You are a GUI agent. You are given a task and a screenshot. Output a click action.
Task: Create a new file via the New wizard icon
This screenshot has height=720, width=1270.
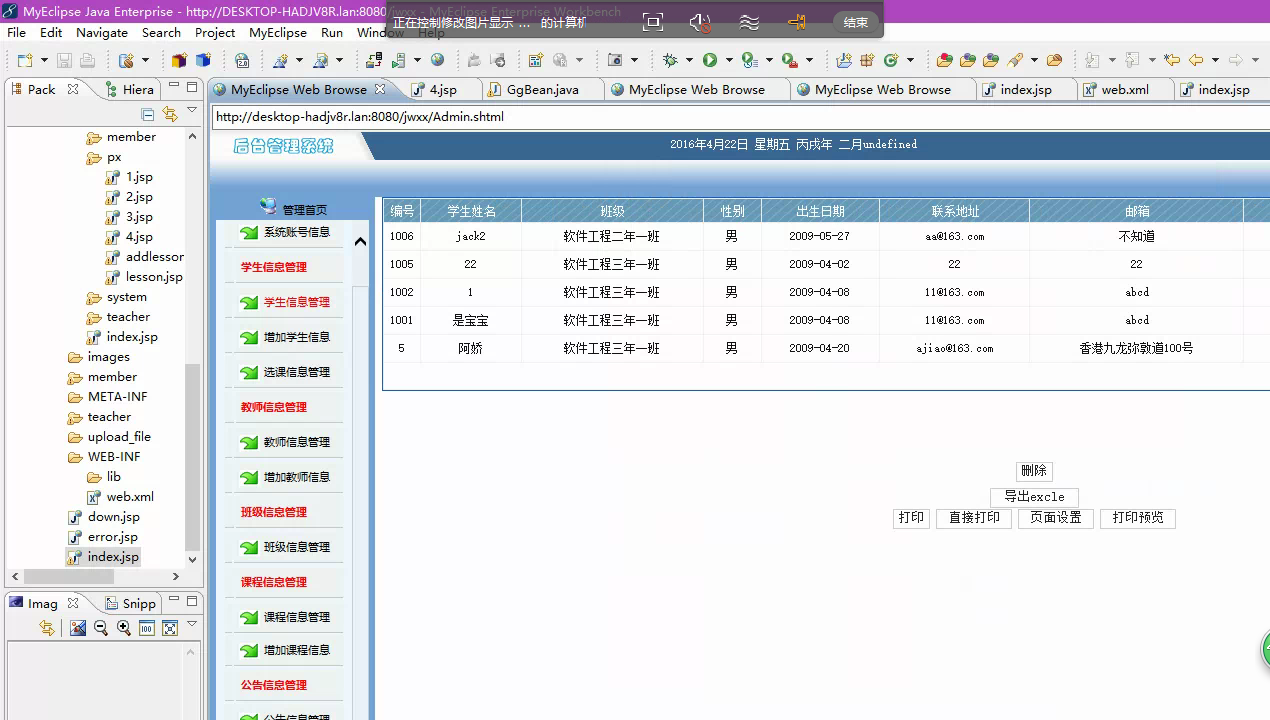point(24,60)
